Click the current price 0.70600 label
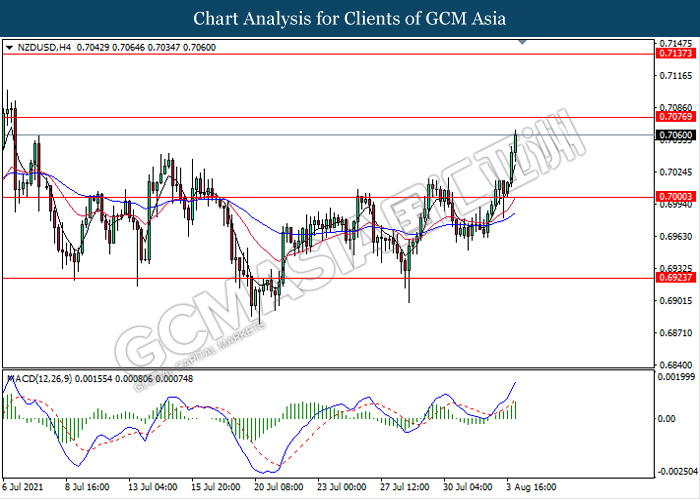 (x=676, y=135)
